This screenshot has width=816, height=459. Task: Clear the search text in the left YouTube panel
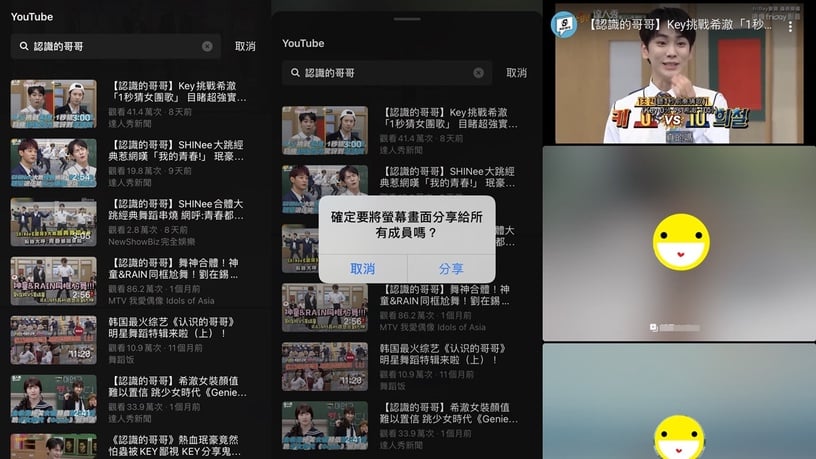[x=207, y=46]
